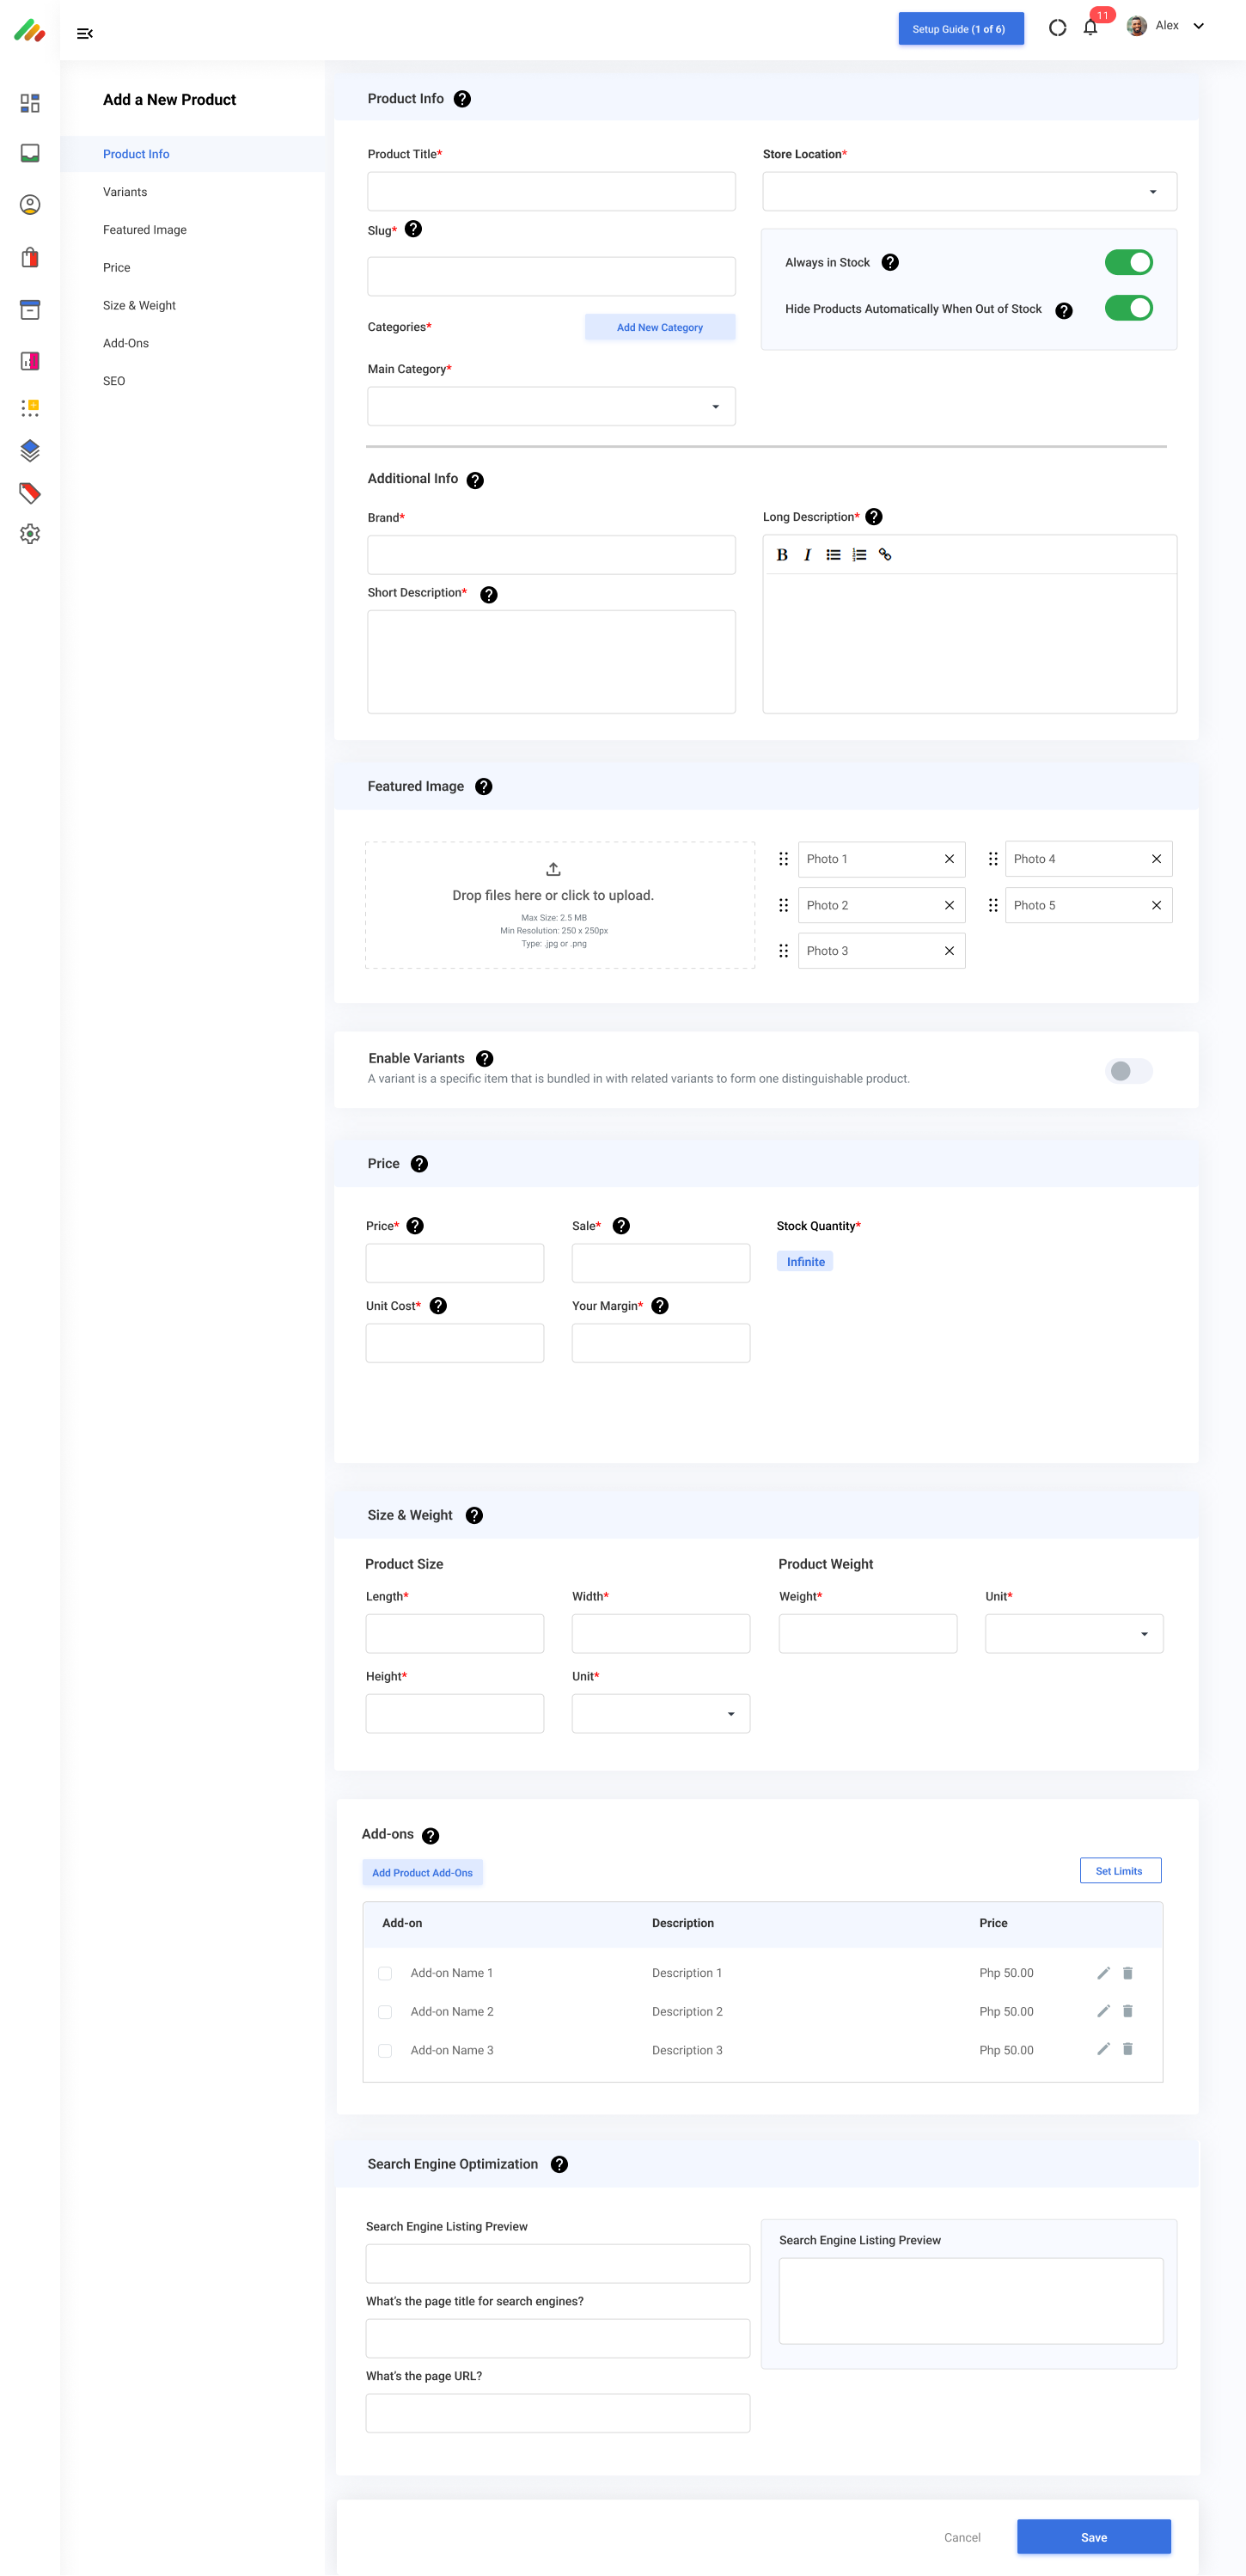
Task: Click the Product Title input field
Action: [551, 192]
